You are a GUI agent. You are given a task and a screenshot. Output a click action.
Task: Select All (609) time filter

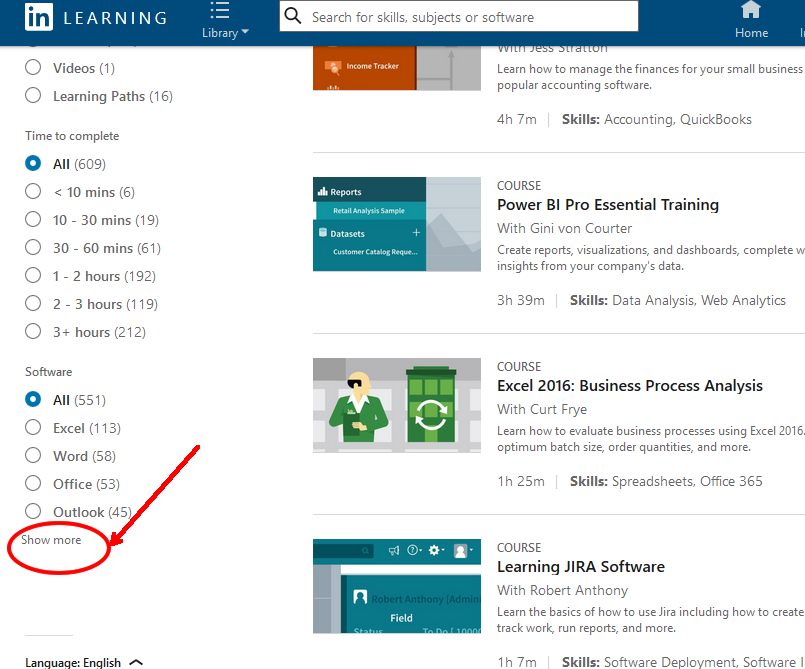click(33, 163)
